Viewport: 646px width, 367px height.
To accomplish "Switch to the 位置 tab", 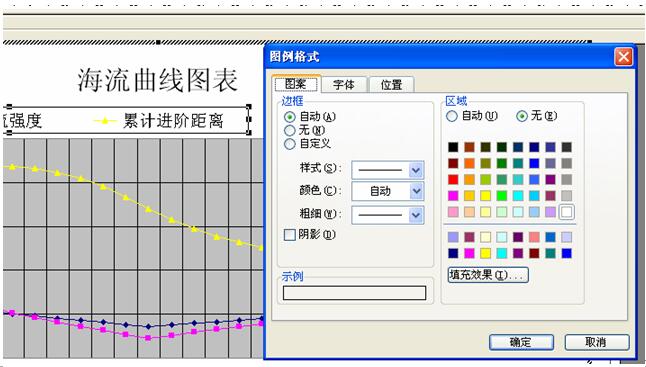I will pos(391,85).
